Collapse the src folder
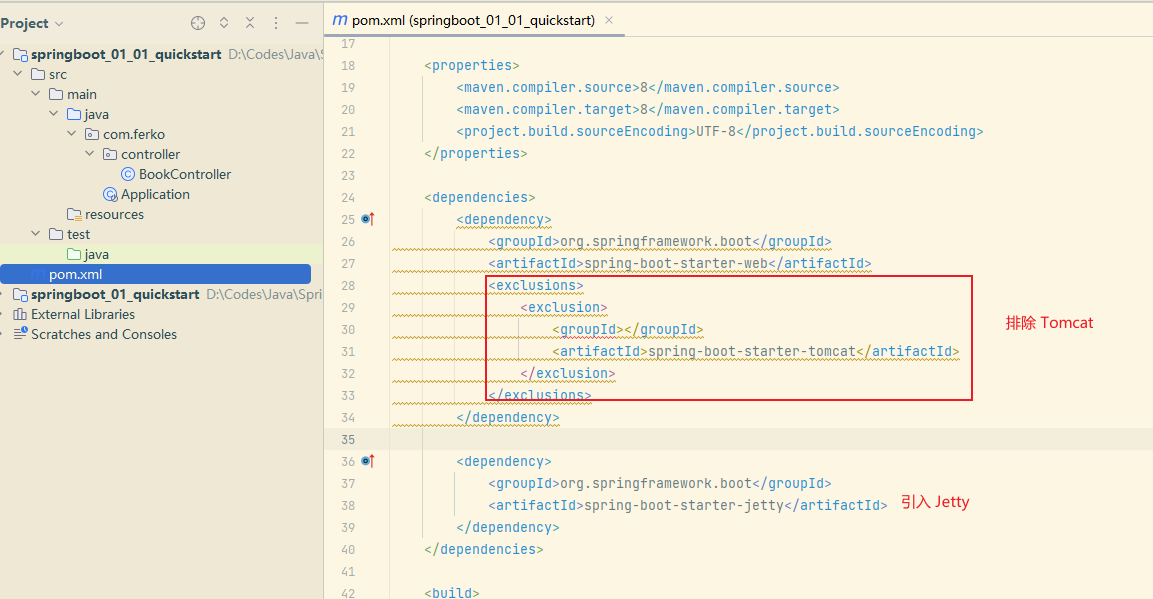The height and width of the screenshot is (599, 1153). coord(18,73)
